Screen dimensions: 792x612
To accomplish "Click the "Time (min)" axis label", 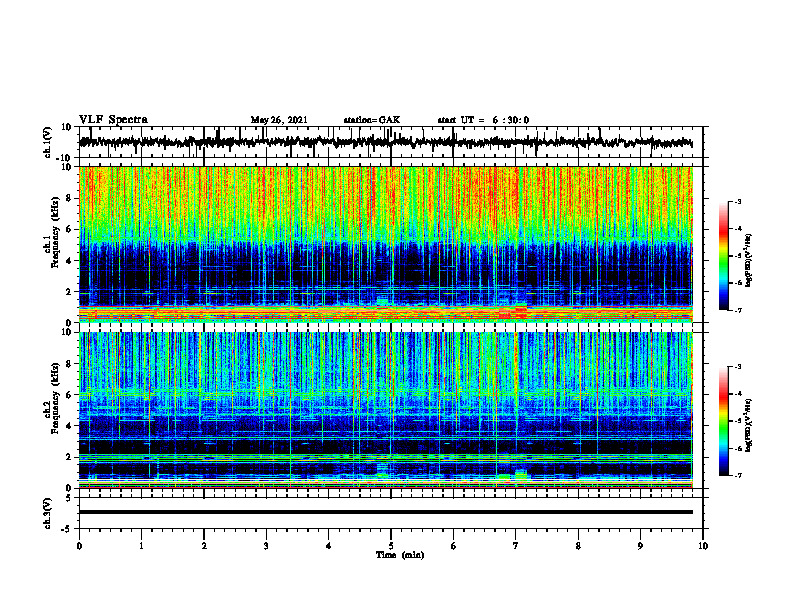I will point(400,555).
